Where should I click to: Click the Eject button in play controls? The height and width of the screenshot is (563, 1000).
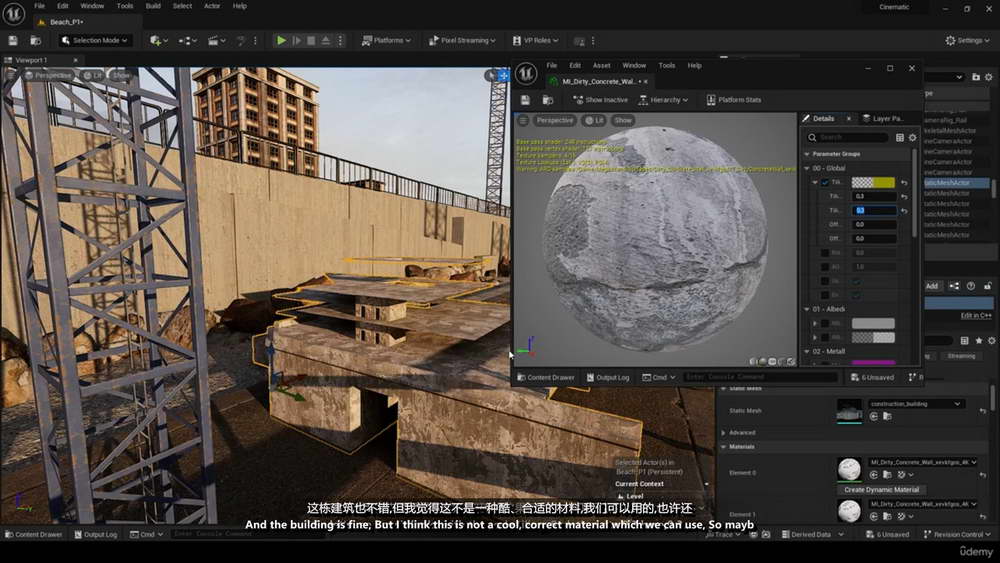(325, 40)
